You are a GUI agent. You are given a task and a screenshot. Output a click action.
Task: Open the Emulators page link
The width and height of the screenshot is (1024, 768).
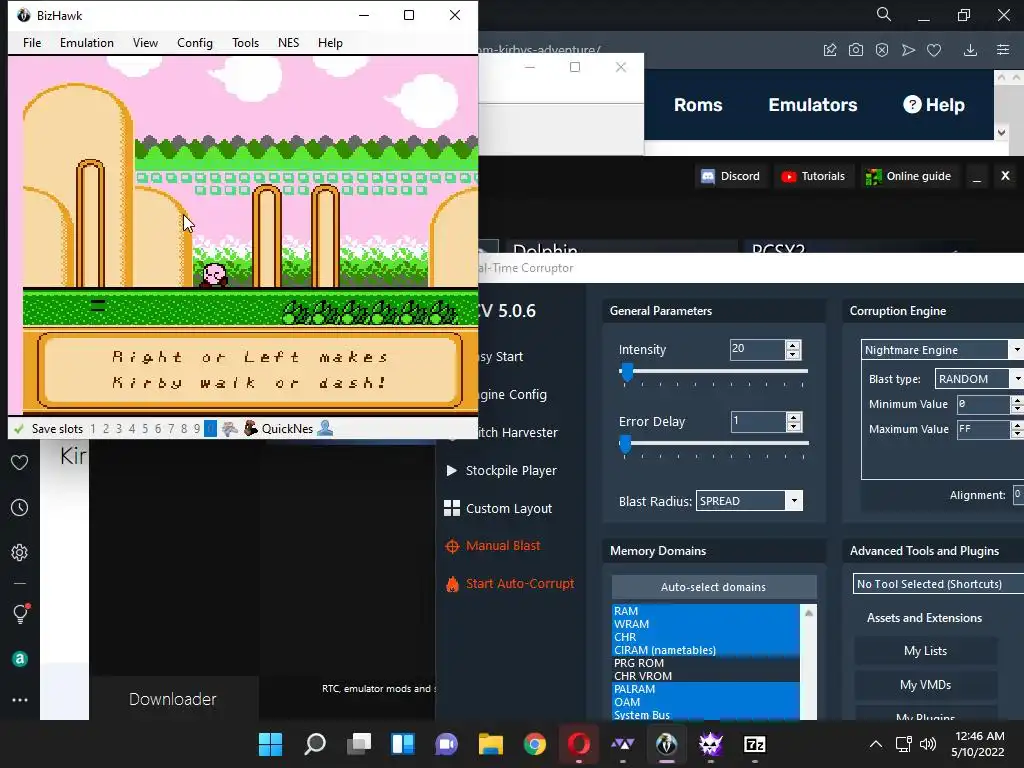click(x=812, y=105)
